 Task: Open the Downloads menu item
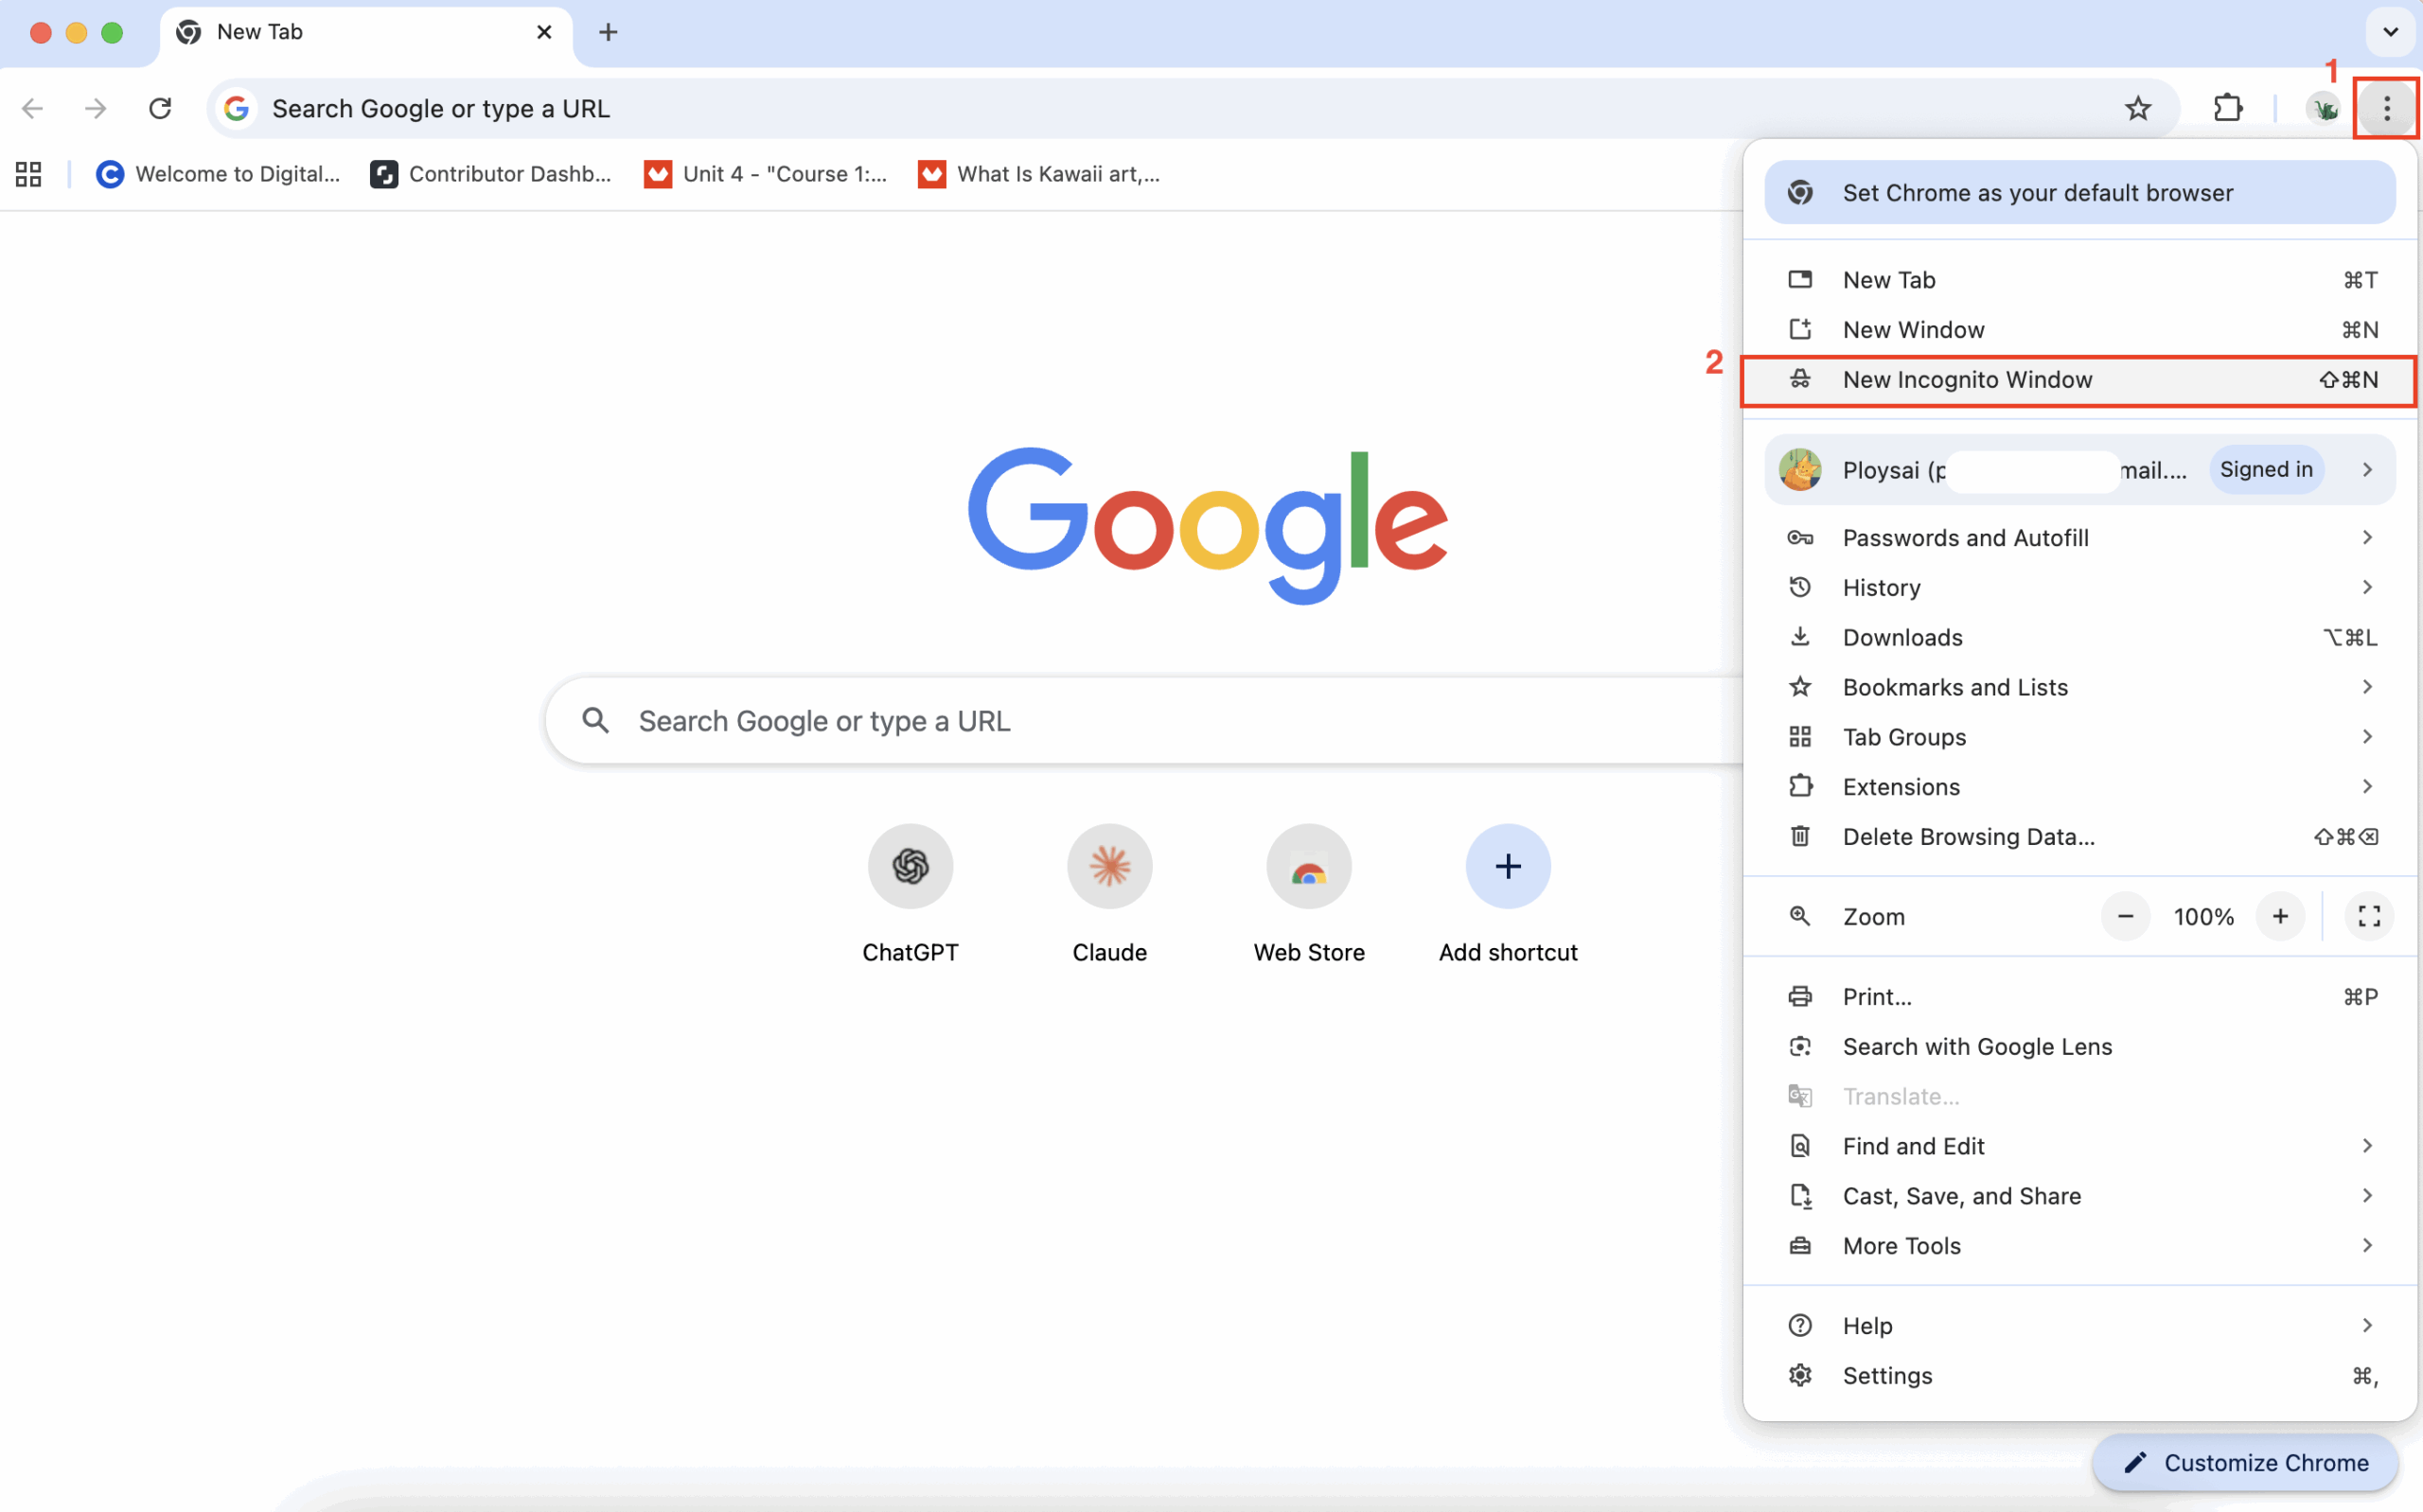[x=1902, y=637]
